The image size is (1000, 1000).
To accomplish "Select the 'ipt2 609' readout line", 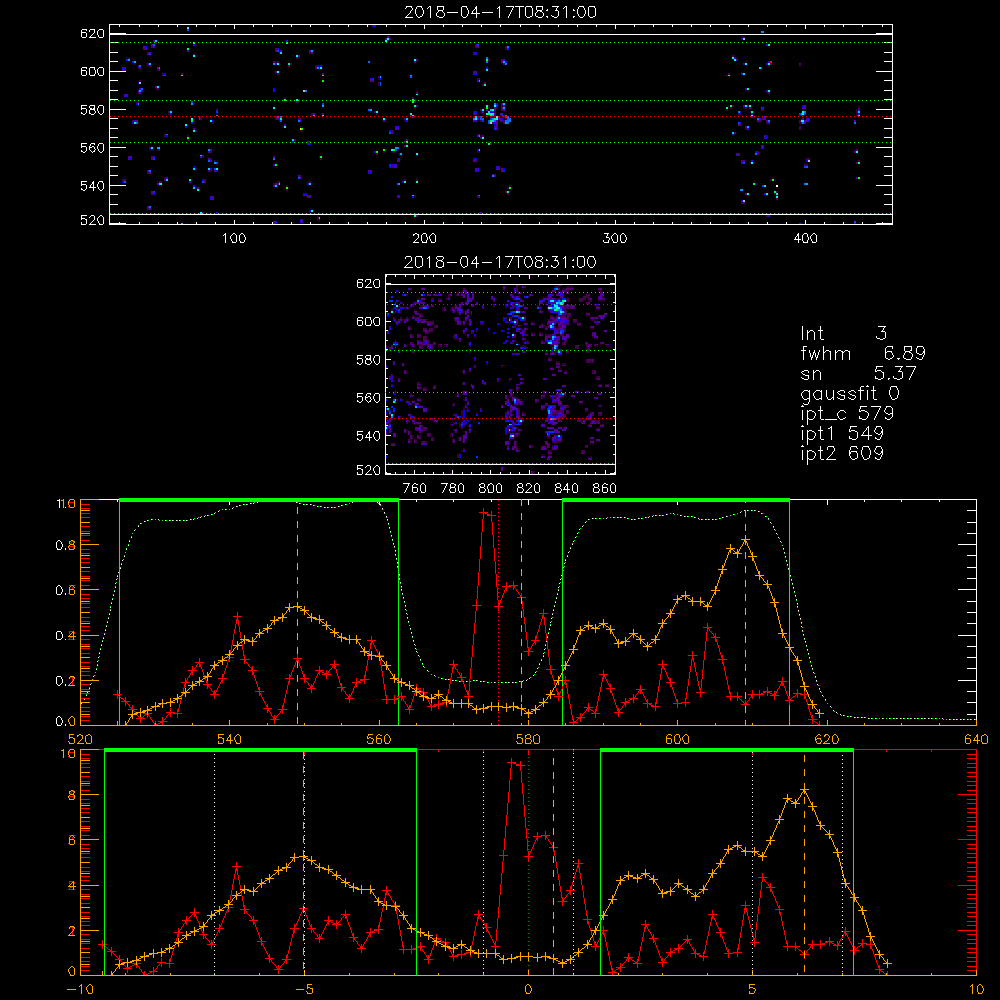I will [x=842, y=453].
